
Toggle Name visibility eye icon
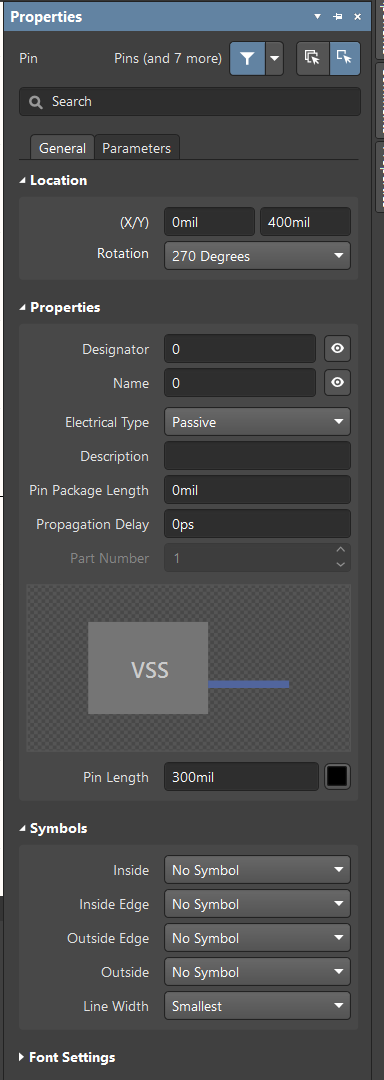point(337,382)
